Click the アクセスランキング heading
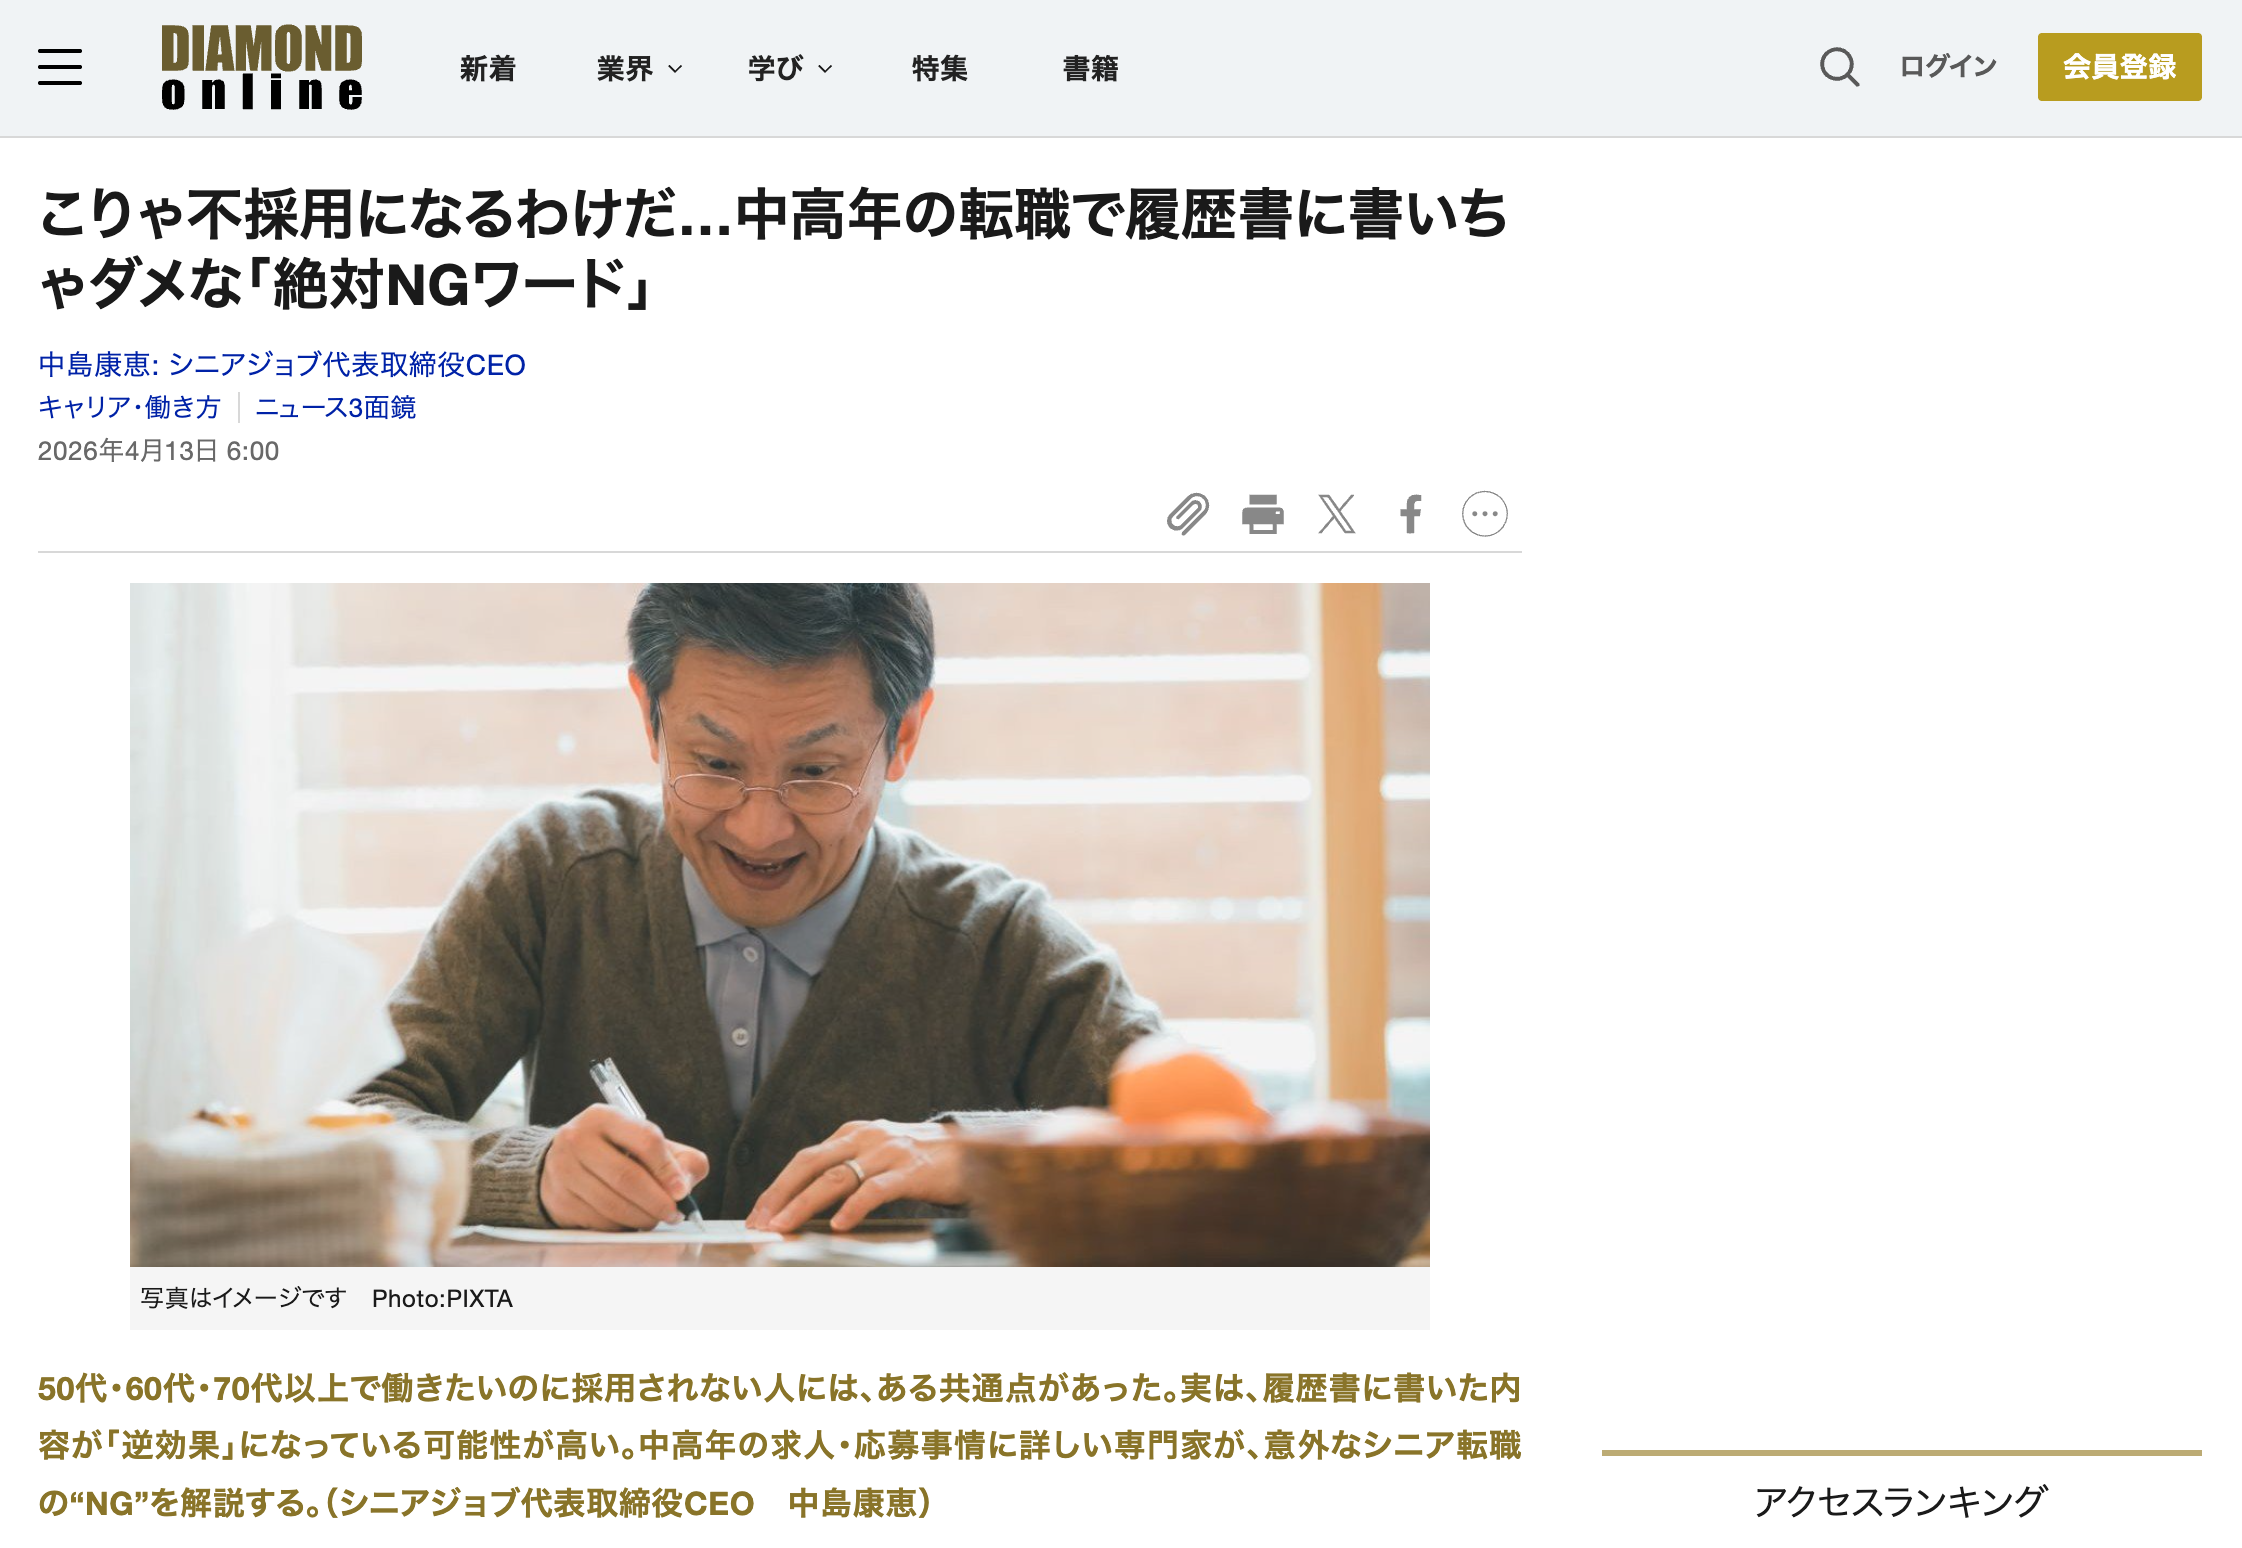Image resolution: width=2242 pixels, height=1548 pixels. pyautogui.click(x=1901, y=1501)
